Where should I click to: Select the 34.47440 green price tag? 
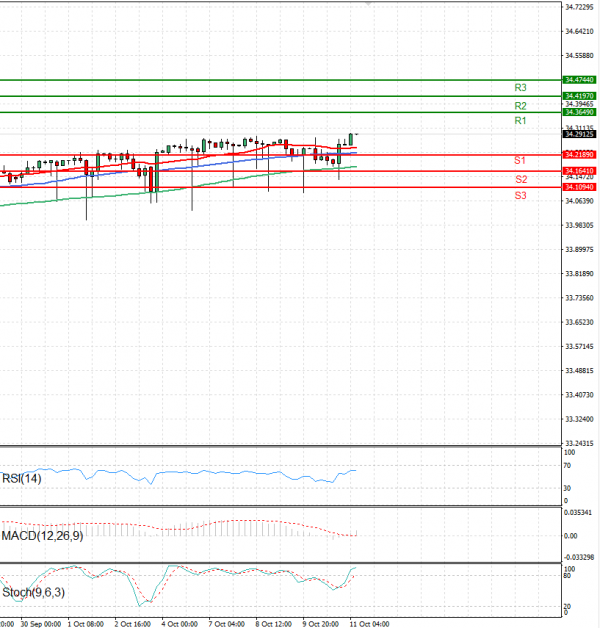pos(579,80)
